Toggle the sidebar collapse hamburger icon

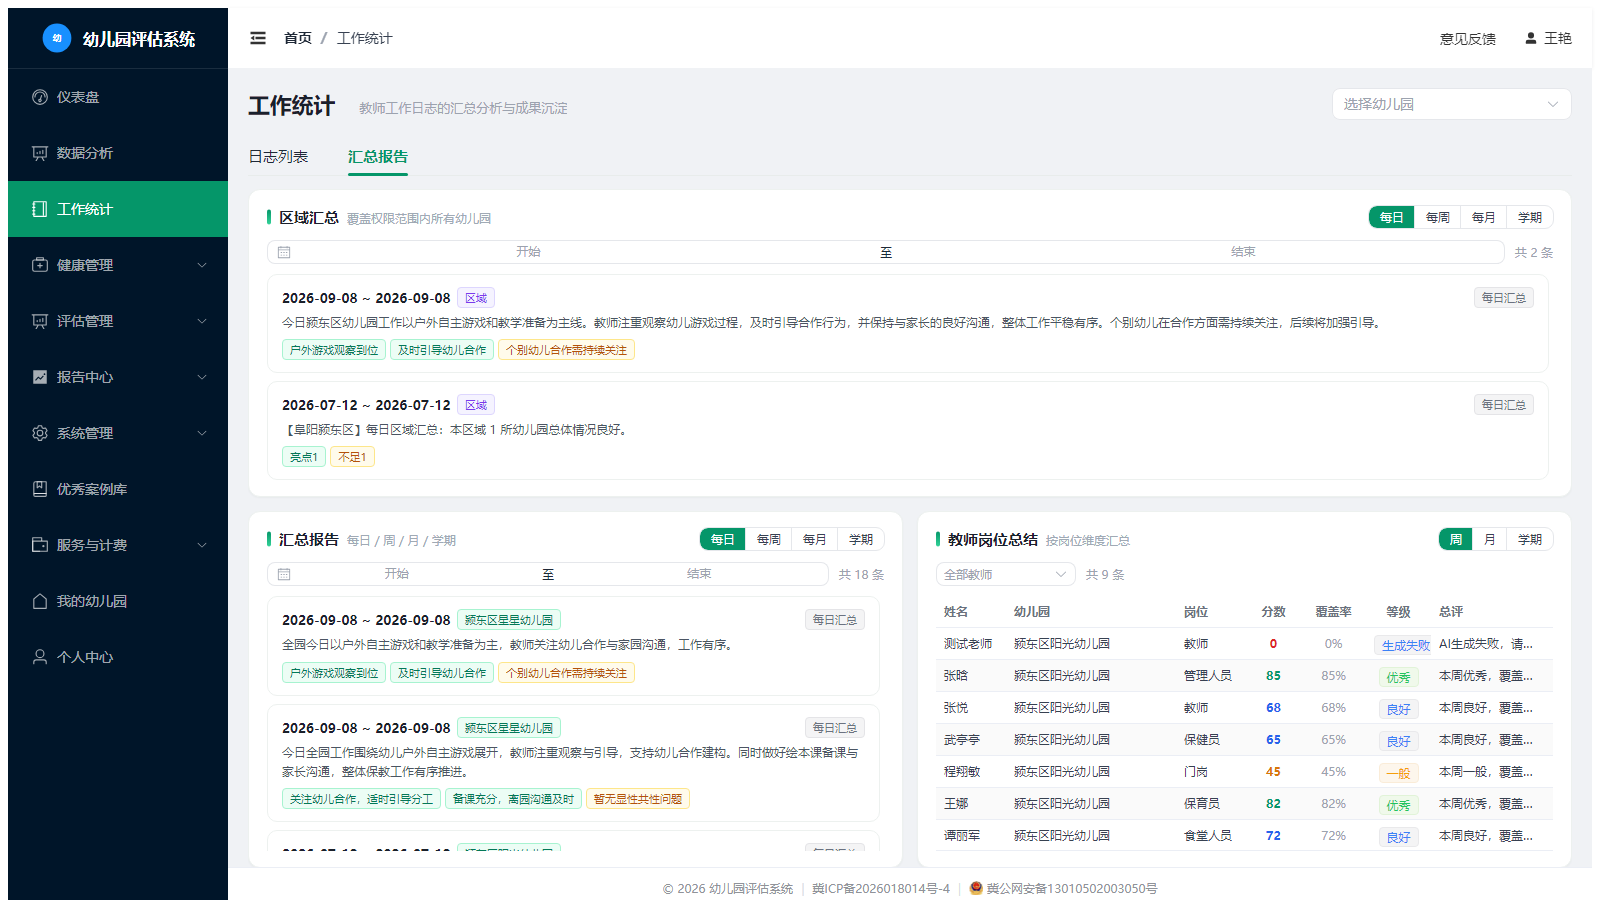[x=258, y=38]
